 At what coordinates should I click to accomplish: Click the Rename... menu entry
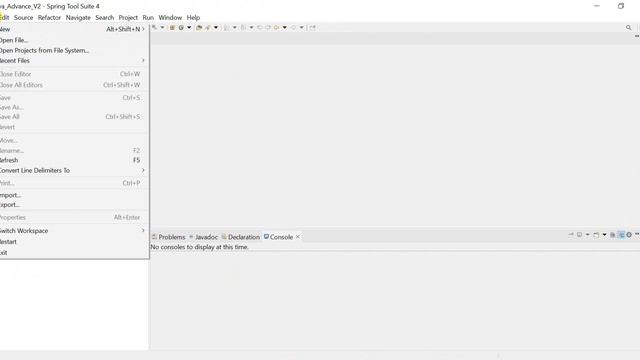click(73, 151)
